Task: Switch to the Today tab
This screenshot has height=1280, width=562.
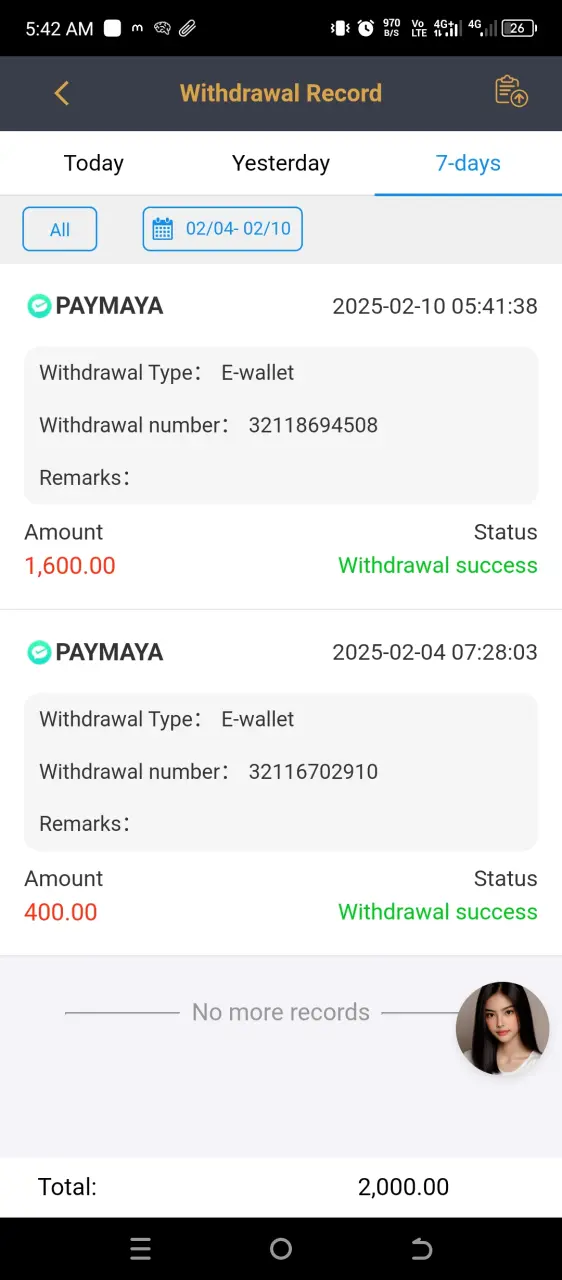Action: (94, 163)
